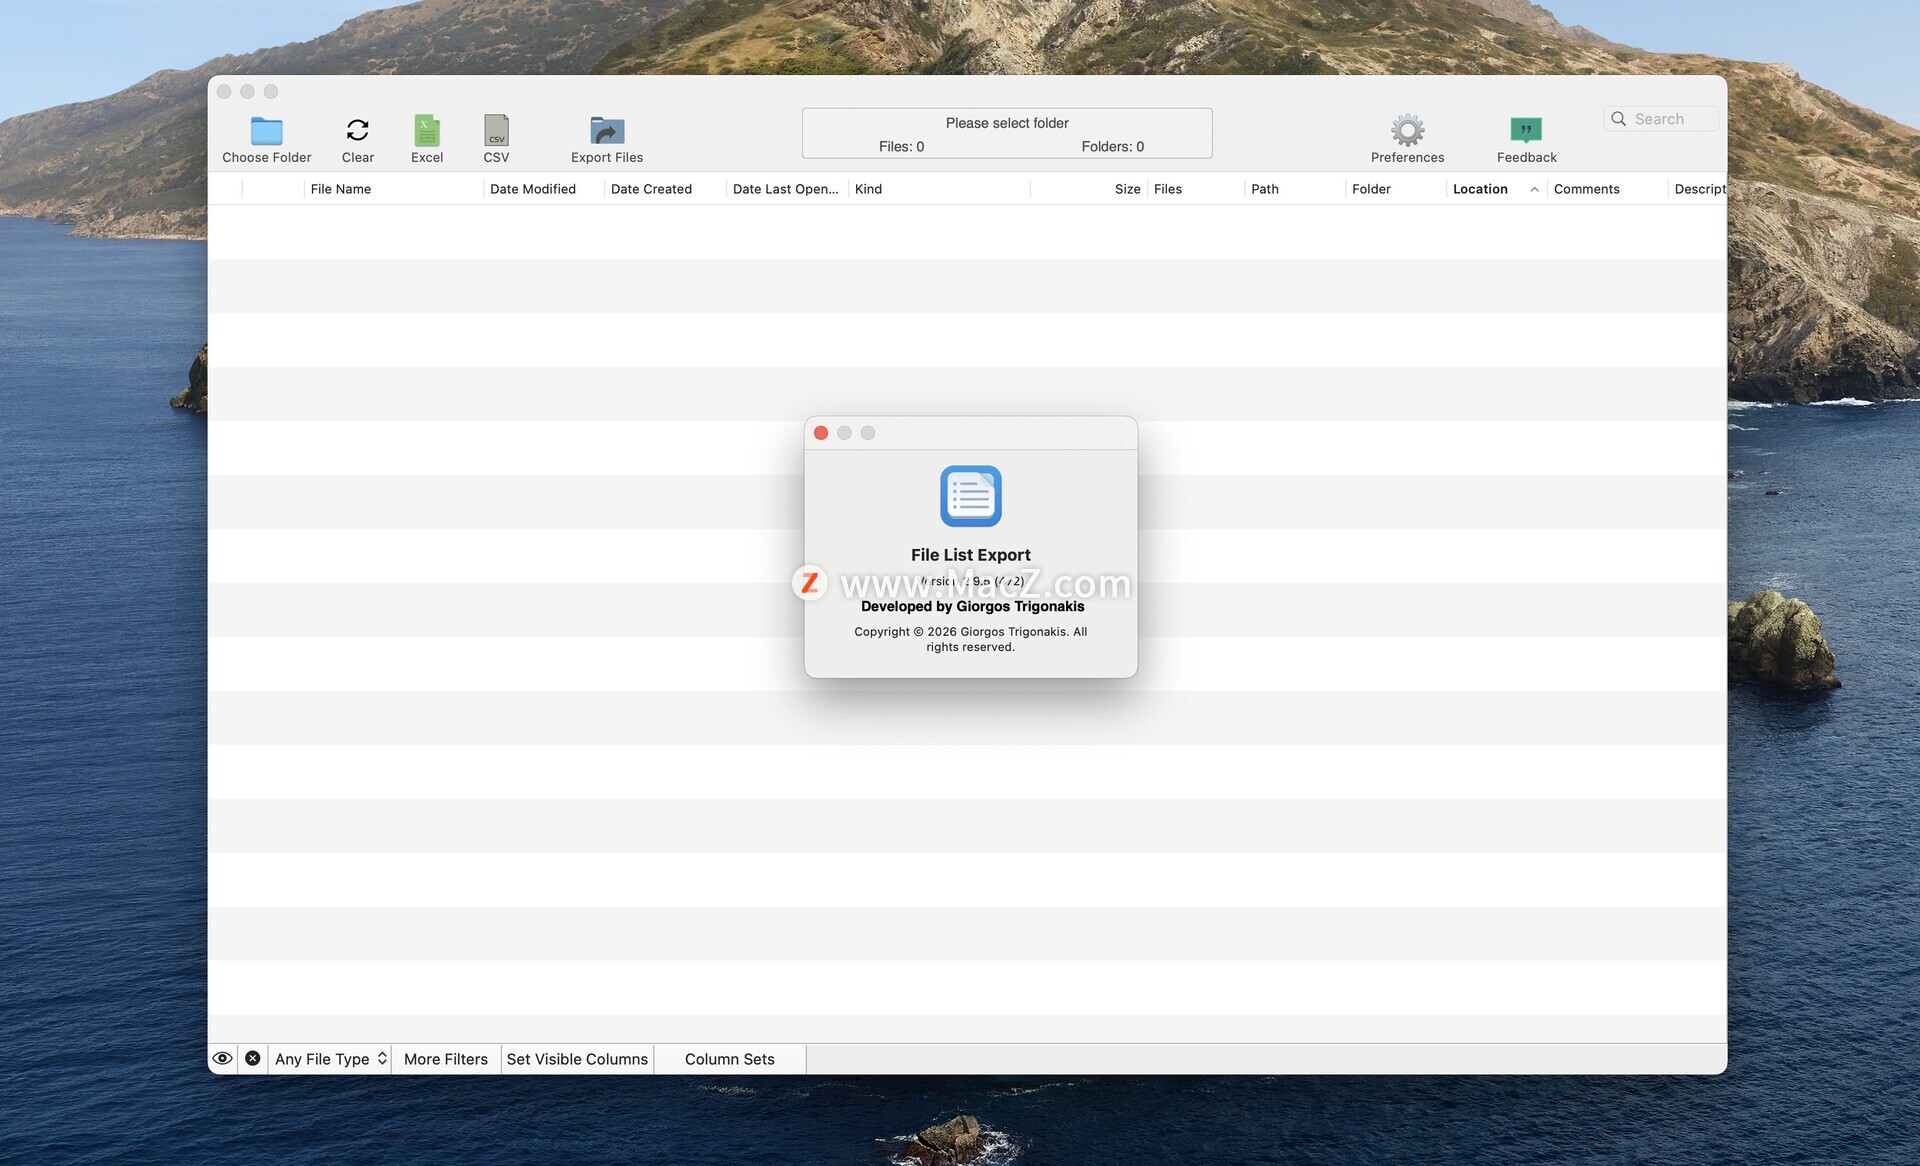Close the About File List Export dialog
This screenshot has height=1166, width=1920.
[821, 433]
